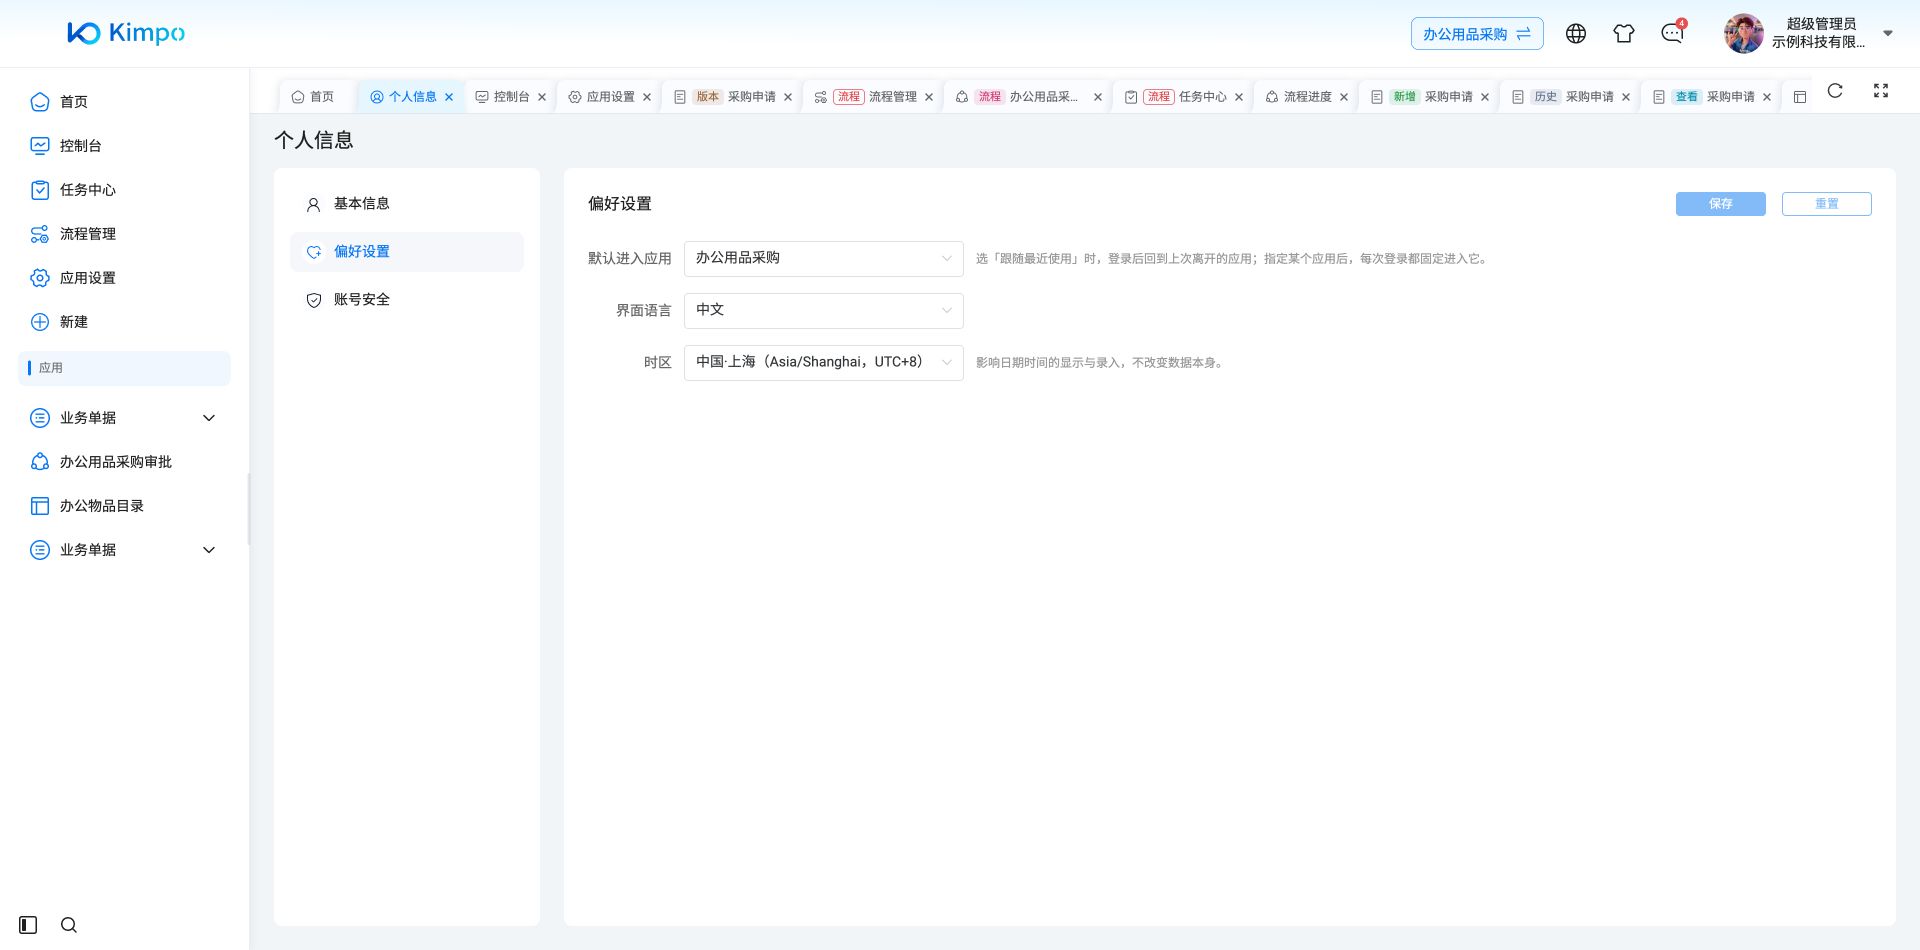Close the 任务中心 tab
Screen dimensions: 1920x950
click(x=1239, y=97)
